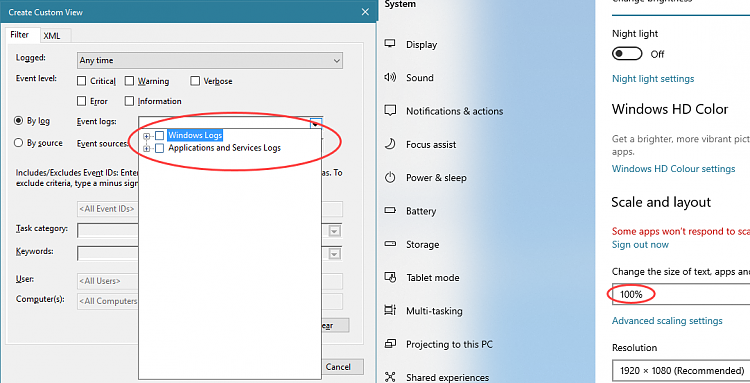Viewport: 750px width, 383px height.
Task: Click into the All Users field
Action: coord(108,281)
